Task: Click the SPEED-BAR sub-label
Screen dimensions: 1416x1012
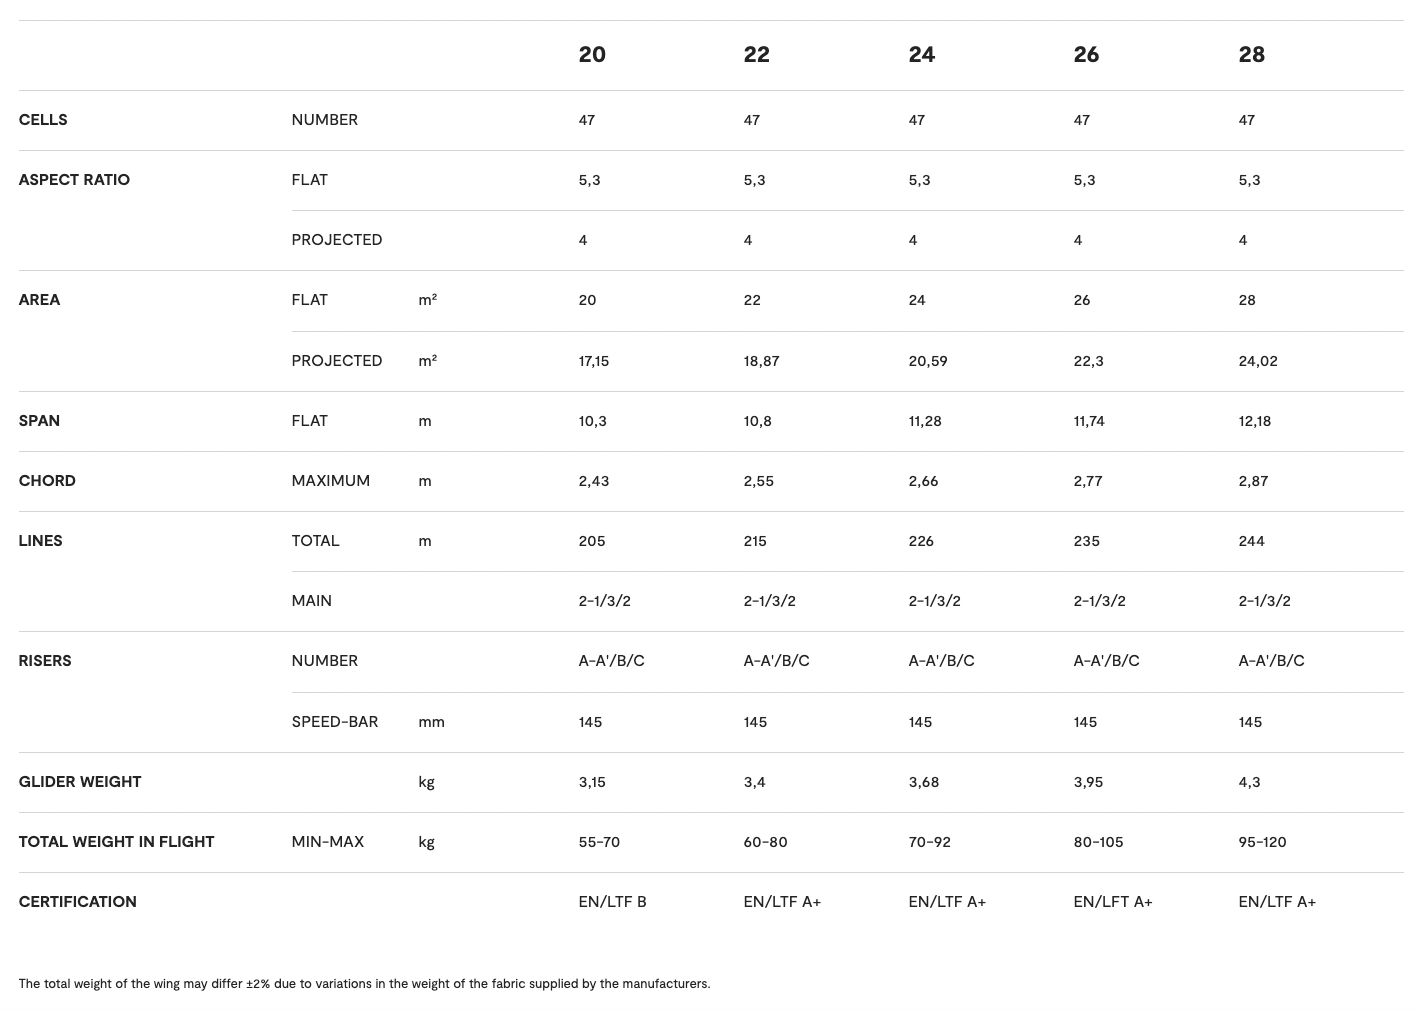Action: (x=334, y=722)
